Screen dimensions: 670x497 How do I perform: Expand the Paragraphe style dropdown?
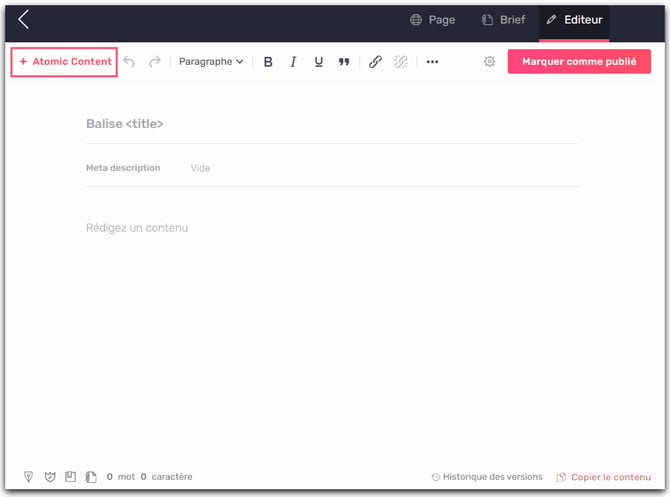pos(211,62)
